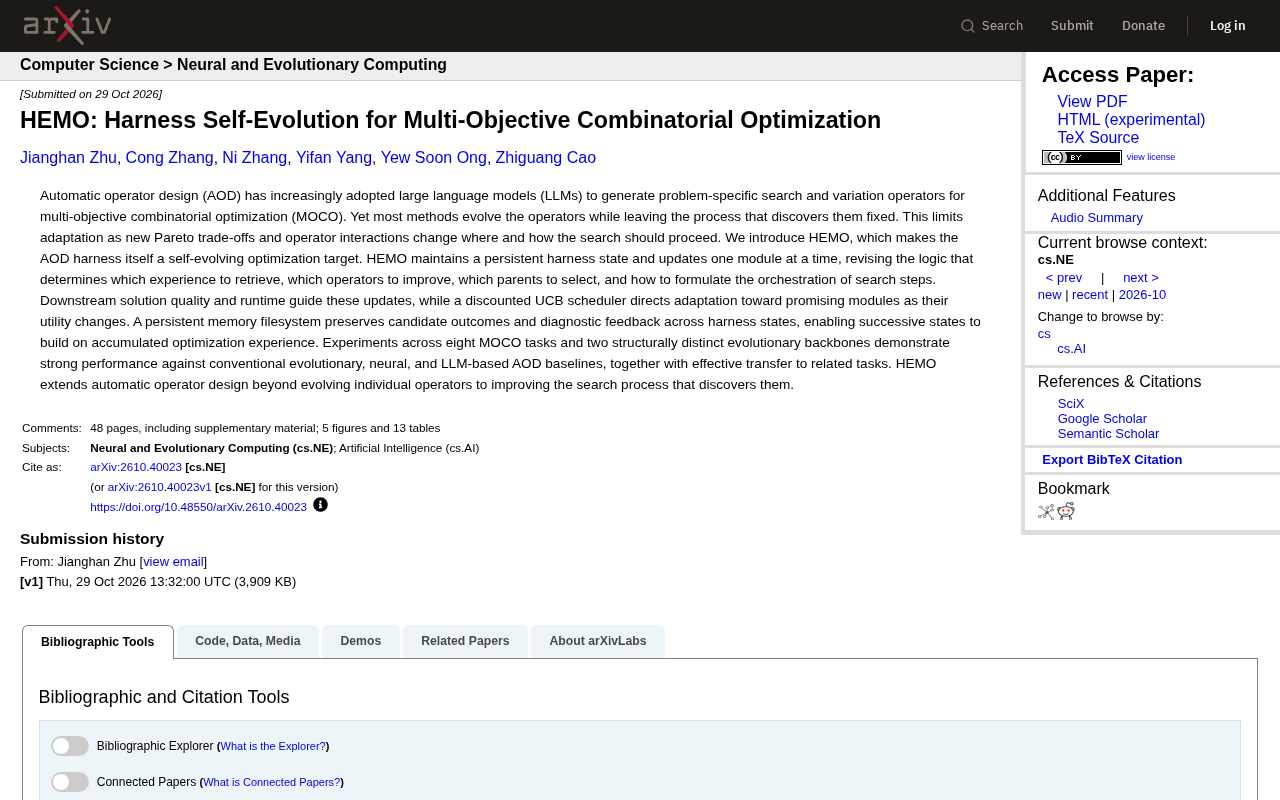Click Export BibTeX Citation
The width and height of the screenshot is (1280, 800).
1112,460
